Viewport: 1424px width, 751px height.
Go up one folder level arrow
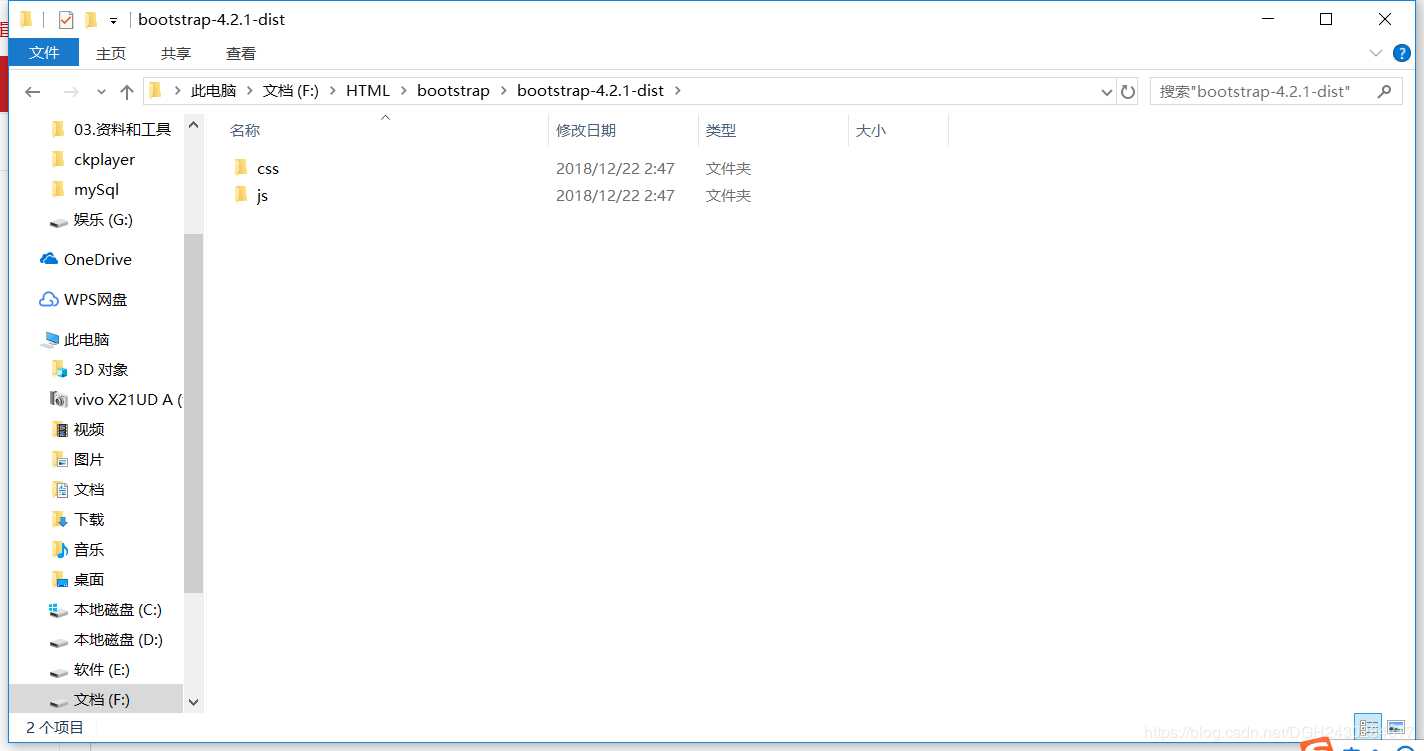click(126, 91)
